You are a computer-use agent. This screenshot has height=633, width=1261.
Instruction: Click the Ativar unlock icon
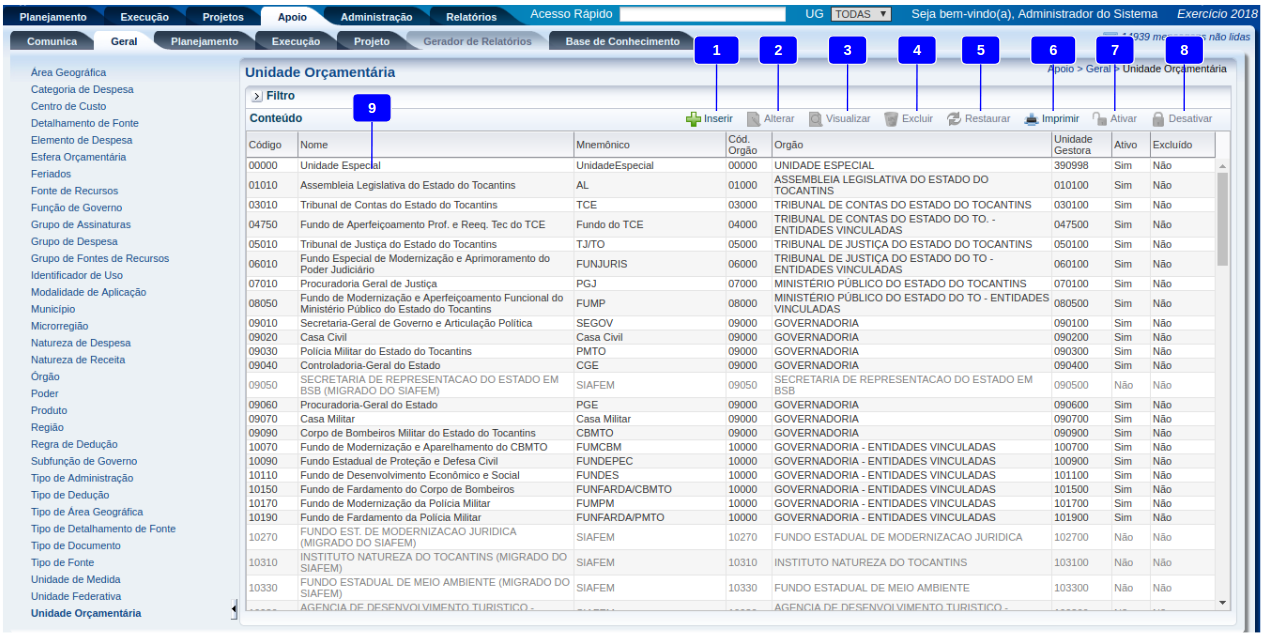[x=1099, y=119]
